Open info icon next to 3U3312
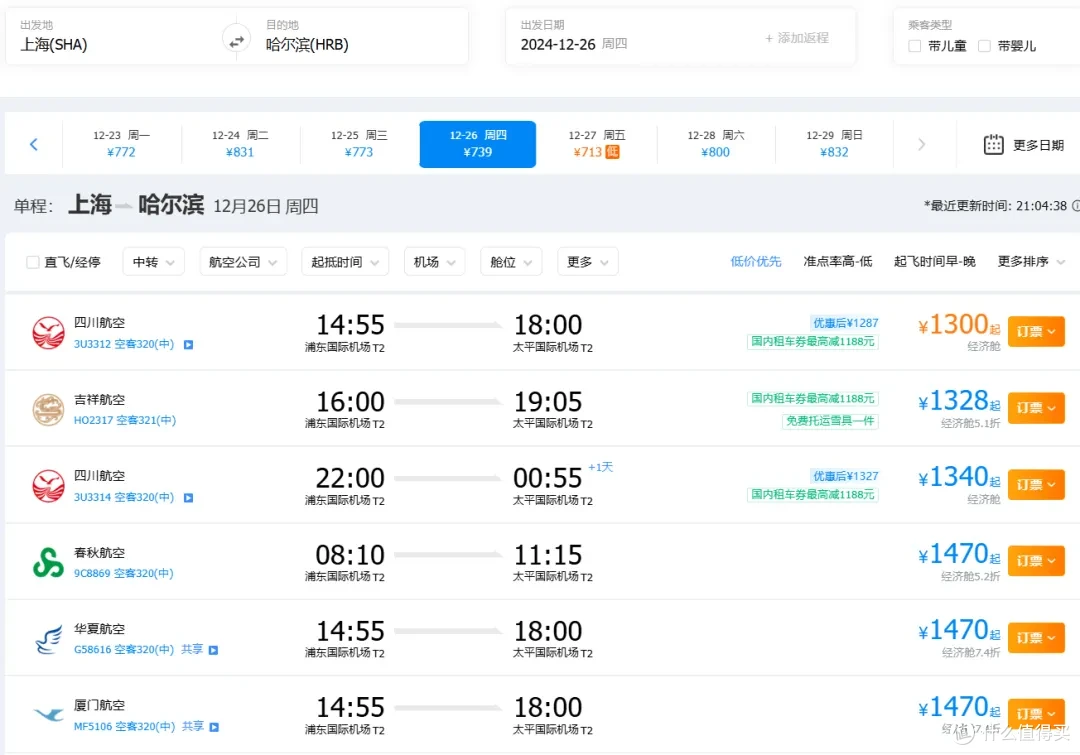1080x755 pixels. coord(189,344)
